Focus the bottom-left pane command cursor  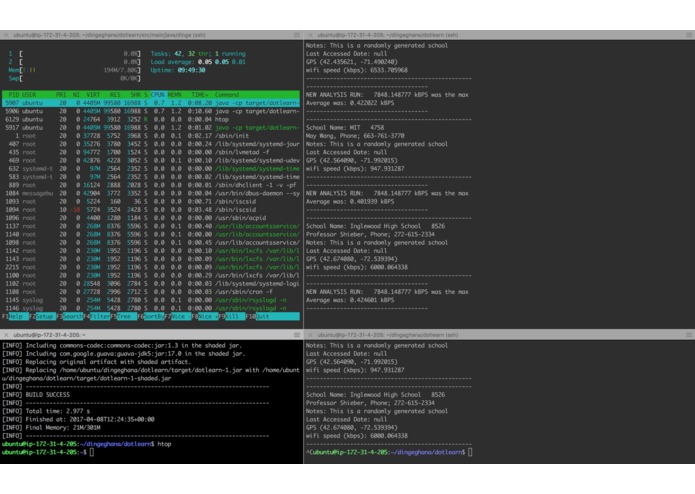click(92, 452)
